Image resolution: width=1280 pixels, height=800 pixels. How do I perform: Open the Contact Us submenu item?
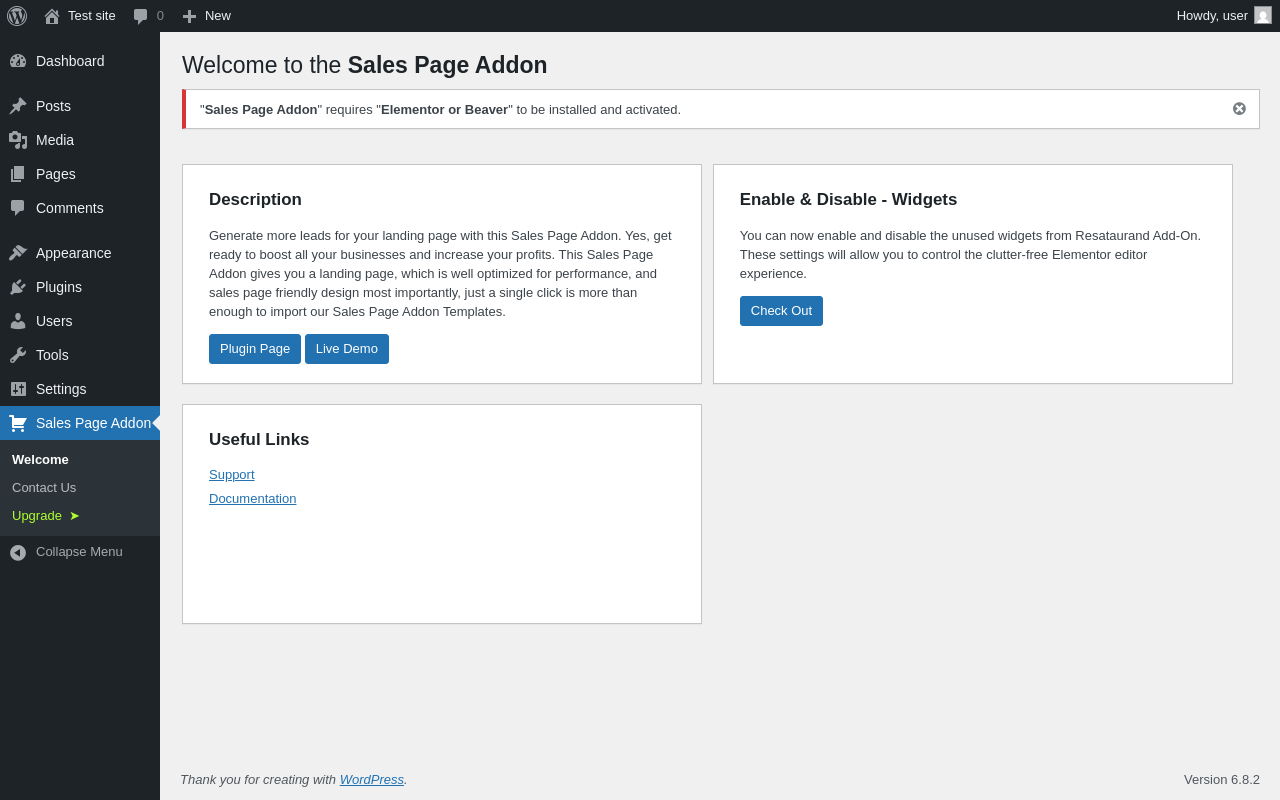[44, 488]
